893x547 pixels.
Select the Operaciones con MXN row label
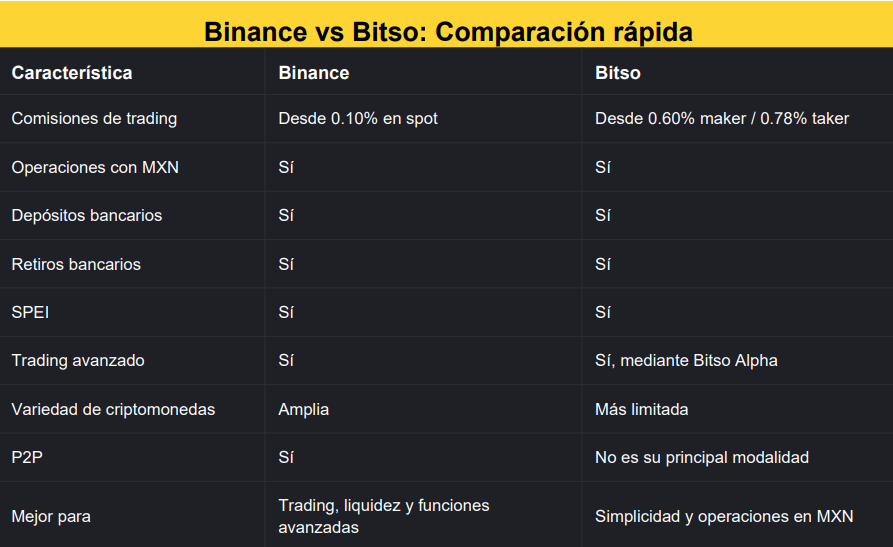pyautogui.click(x=95, y=168)
